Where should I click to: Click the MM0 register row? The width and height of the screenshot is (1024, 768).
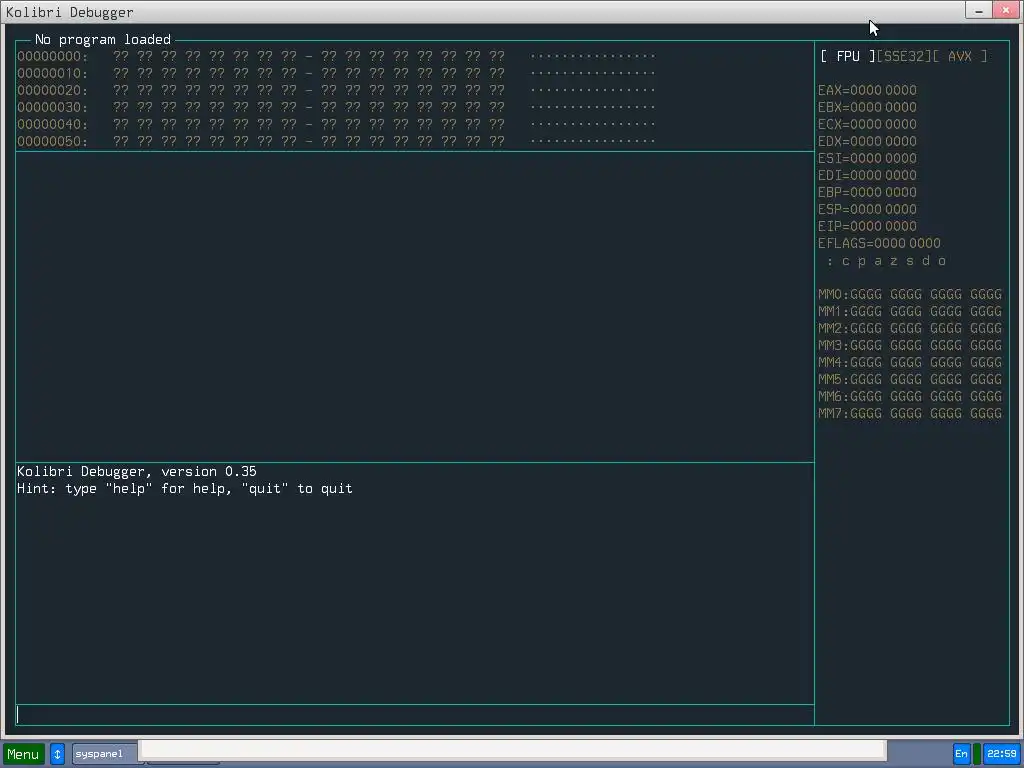(910, 295)
